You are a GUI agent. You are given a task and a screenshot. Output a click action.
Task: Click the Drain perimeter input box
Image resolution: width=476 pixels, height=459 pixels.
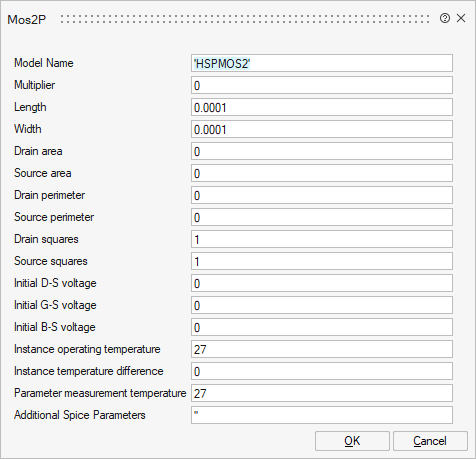pyautogui.click(x=322, y=195)
